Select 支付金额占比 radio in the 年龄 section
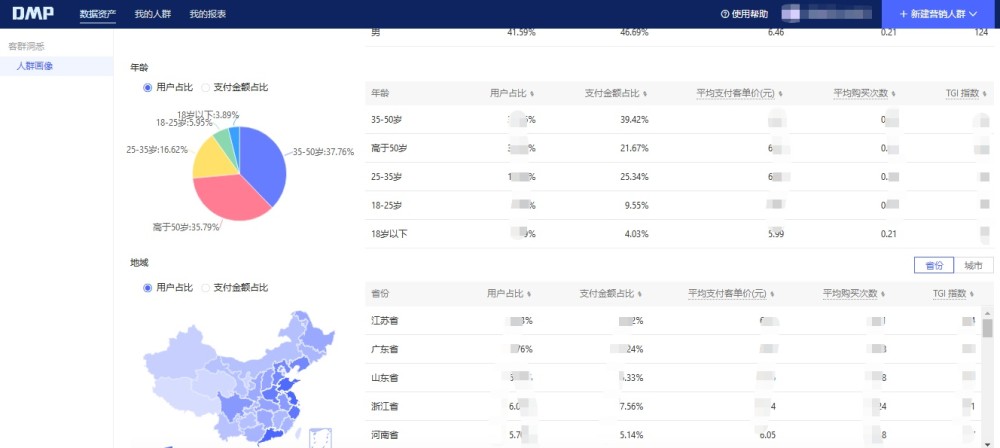The height and width of the screenshot is (448, 1000). point(206,87)
